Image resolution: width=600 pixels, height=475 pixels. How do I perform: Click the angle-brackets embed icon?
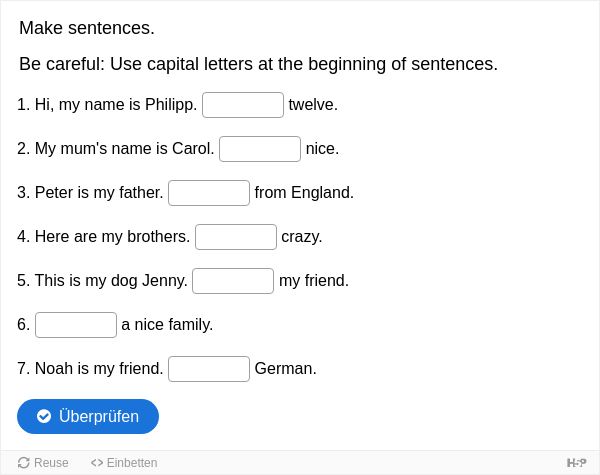pyautogui.click(x=97, y=463)
